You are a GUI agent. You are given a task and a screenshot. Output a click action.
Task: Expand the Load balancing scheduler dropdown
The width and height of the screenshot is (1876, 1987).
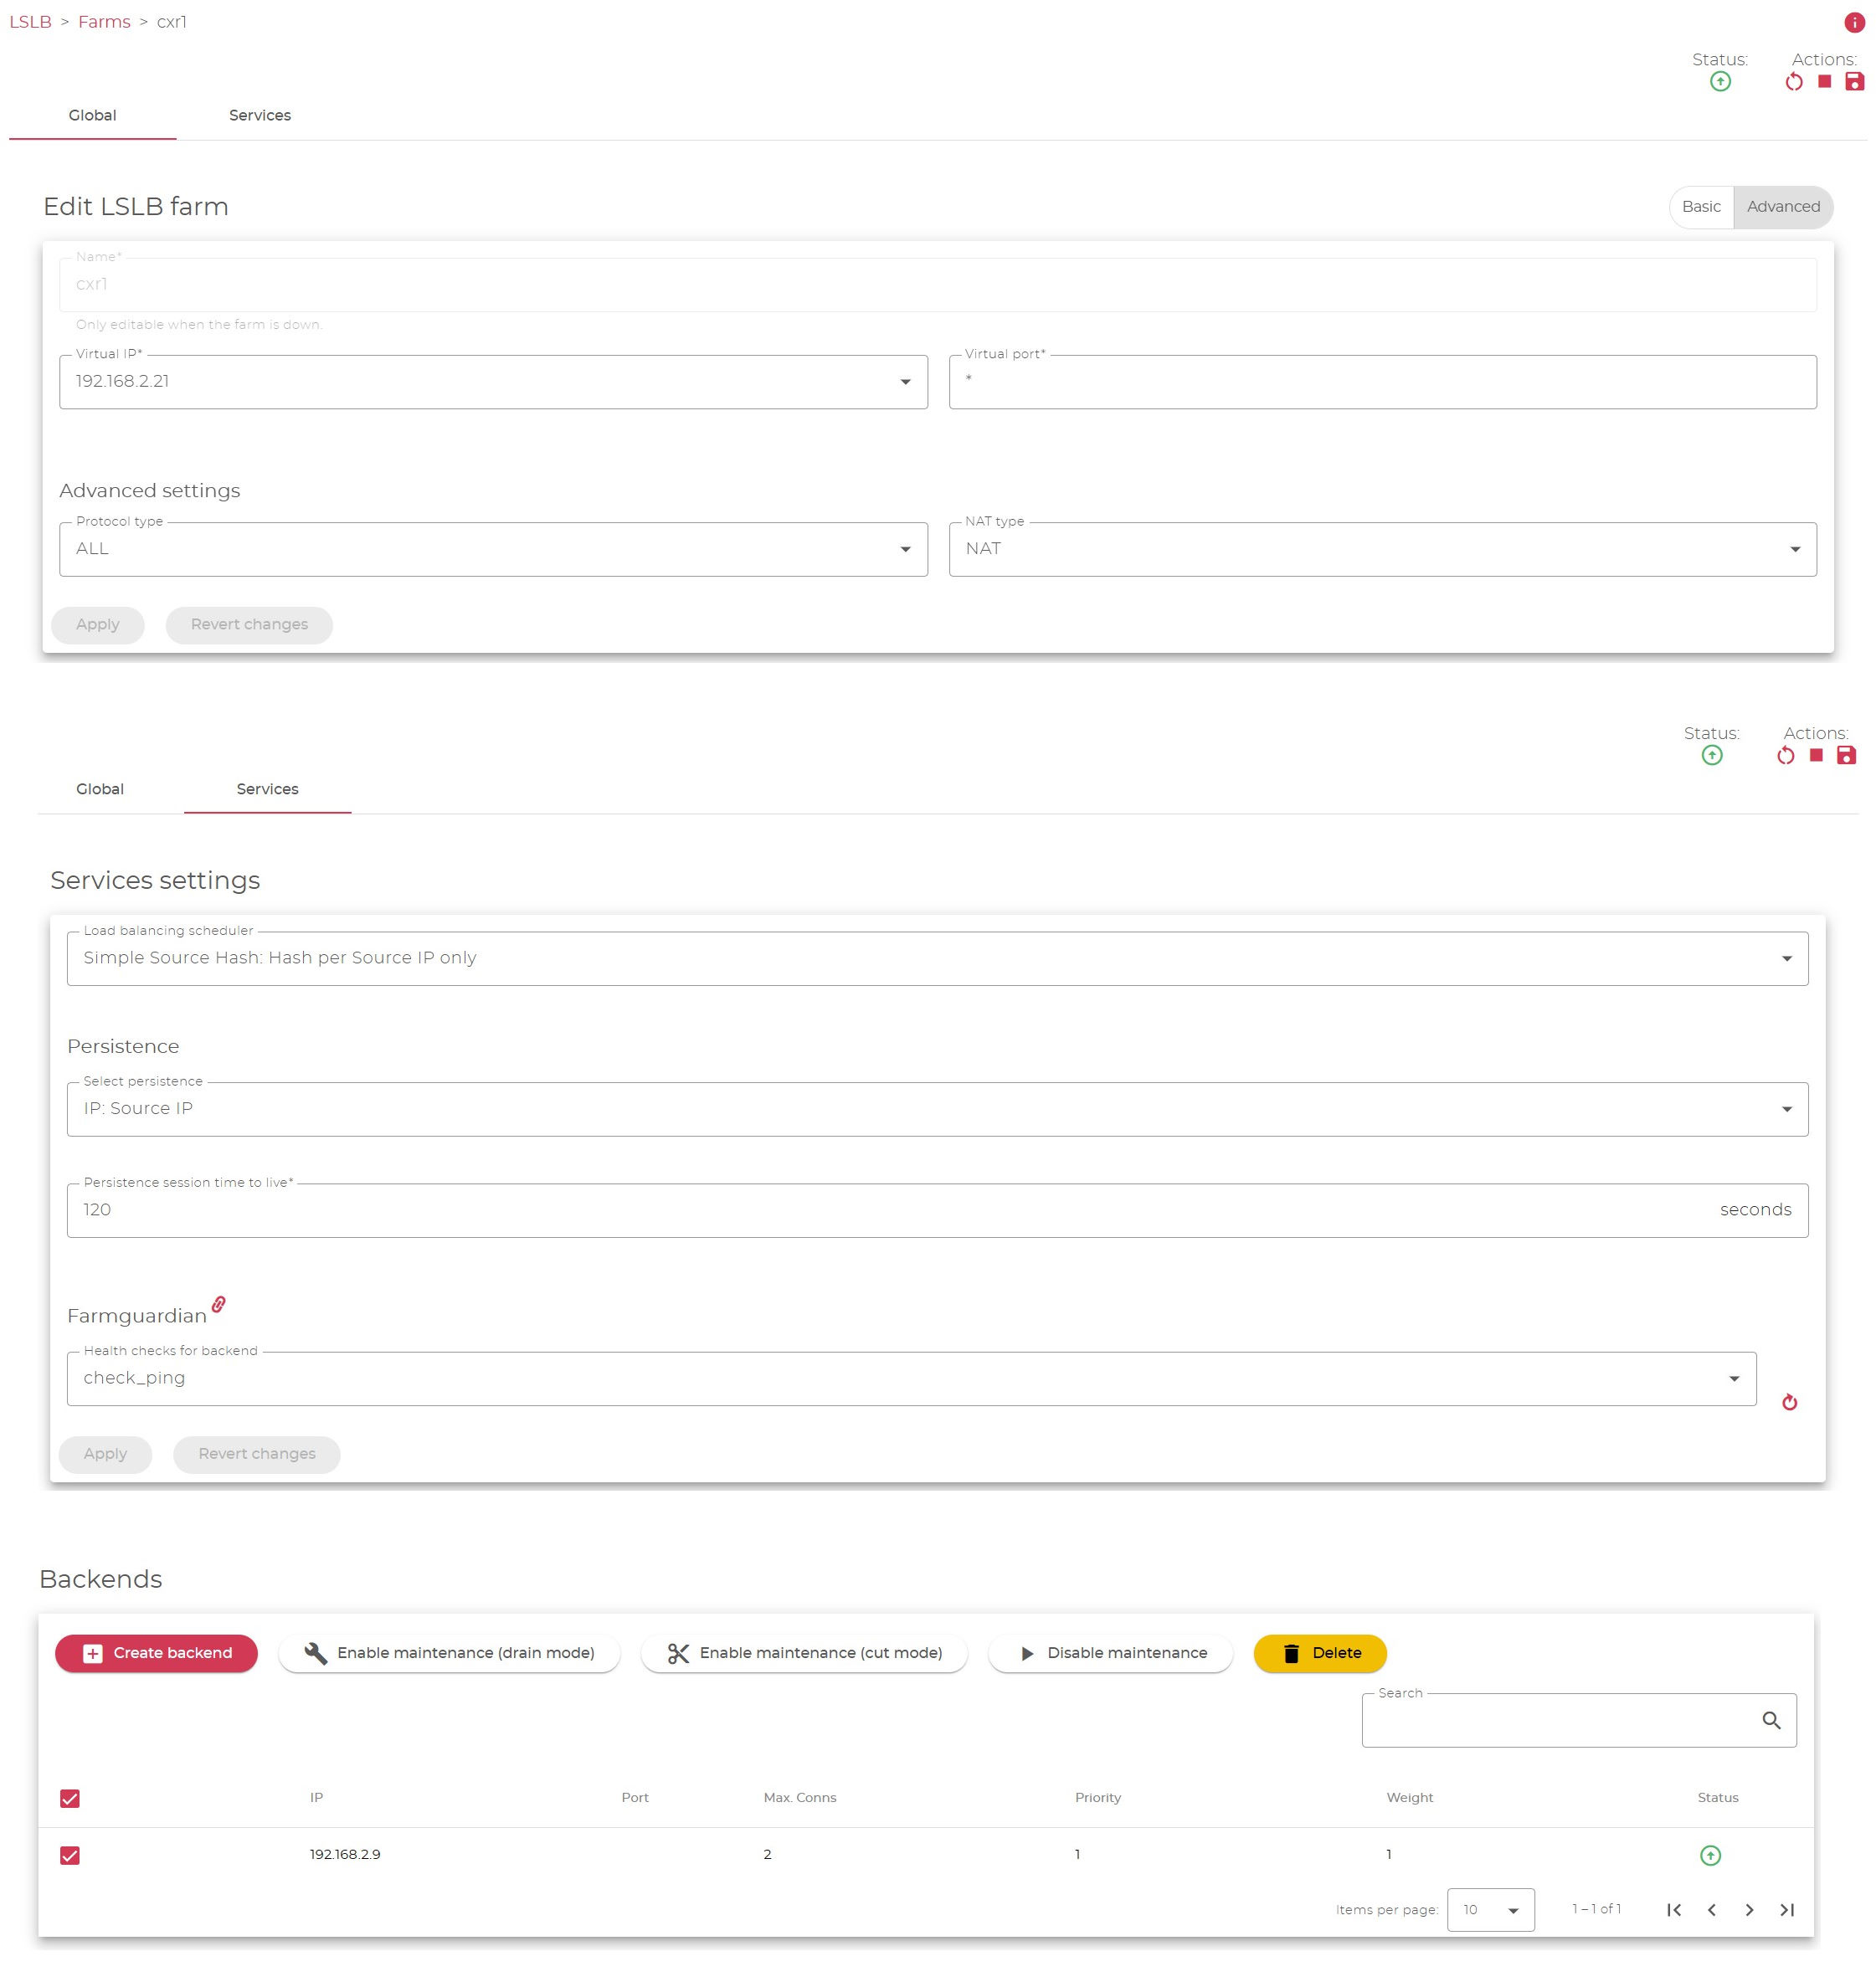point(937,958)
